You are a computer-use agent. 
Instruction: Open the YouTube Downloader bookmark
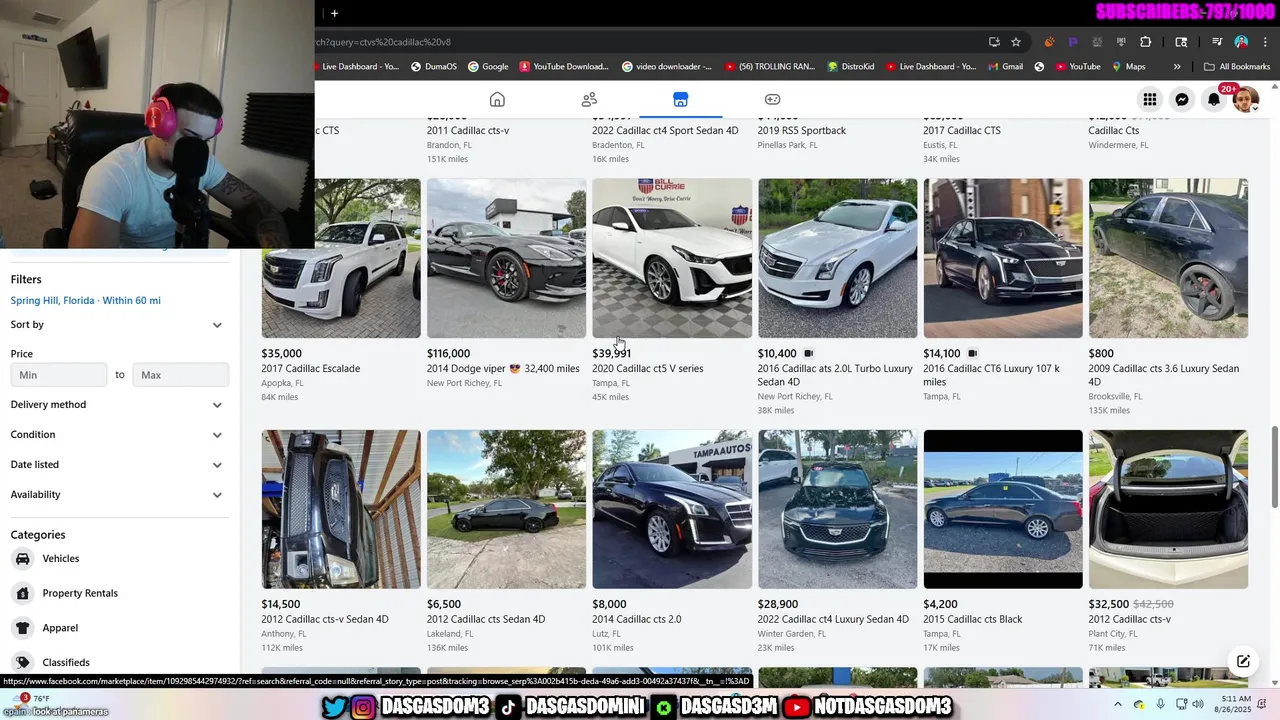[564, 67]
